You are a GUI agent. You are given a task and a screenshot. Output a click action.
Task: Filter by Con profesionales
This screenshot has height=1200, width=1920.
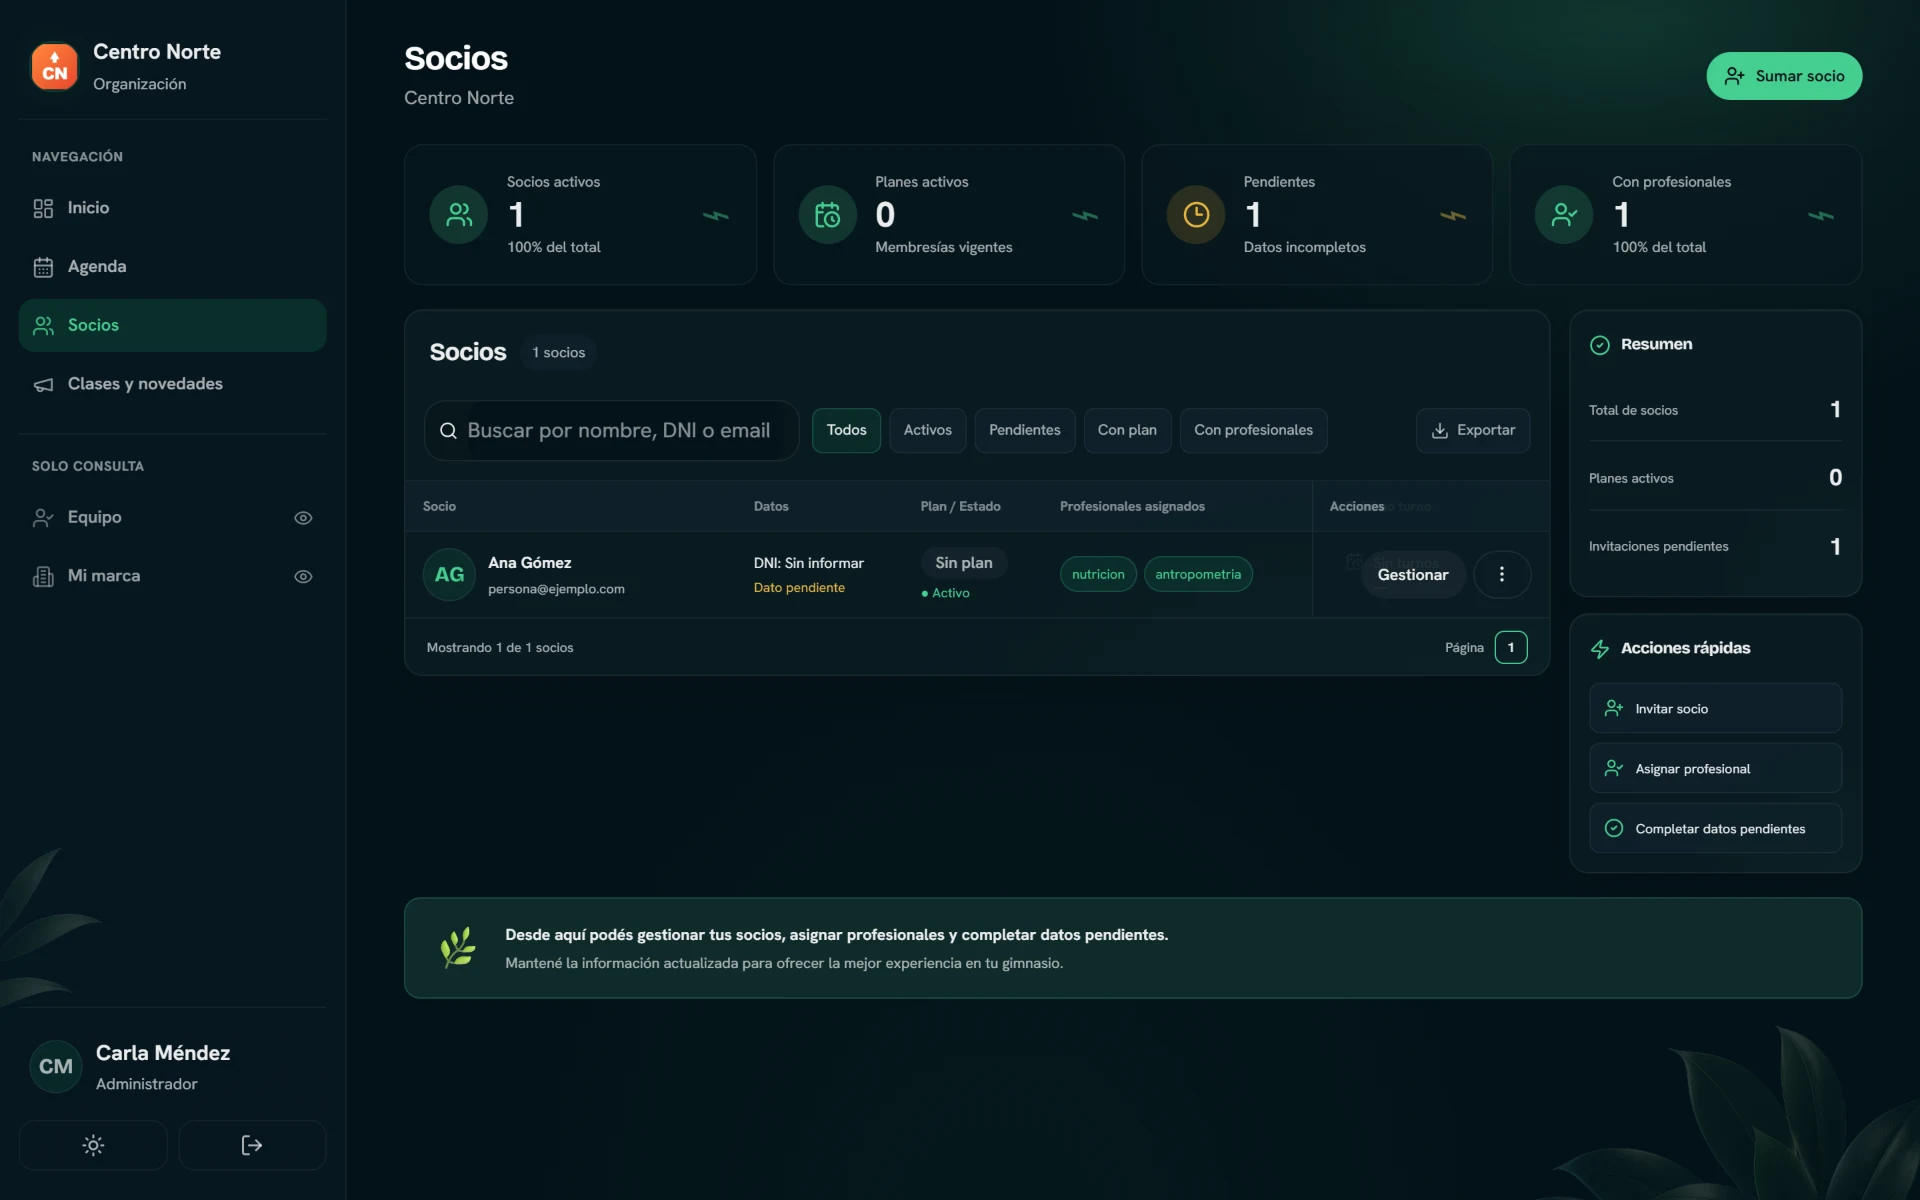click(x=1253, y=430)
